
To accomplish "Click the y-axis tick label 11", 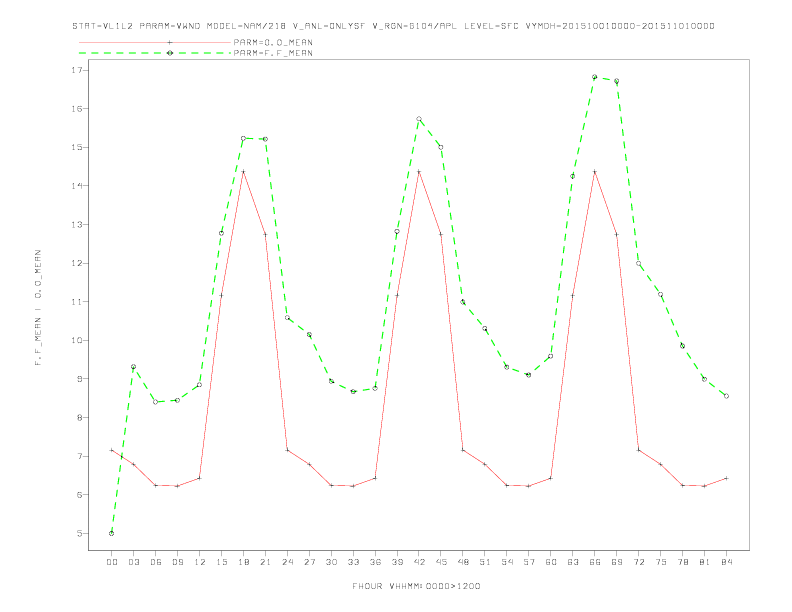I will coord(76,302).
